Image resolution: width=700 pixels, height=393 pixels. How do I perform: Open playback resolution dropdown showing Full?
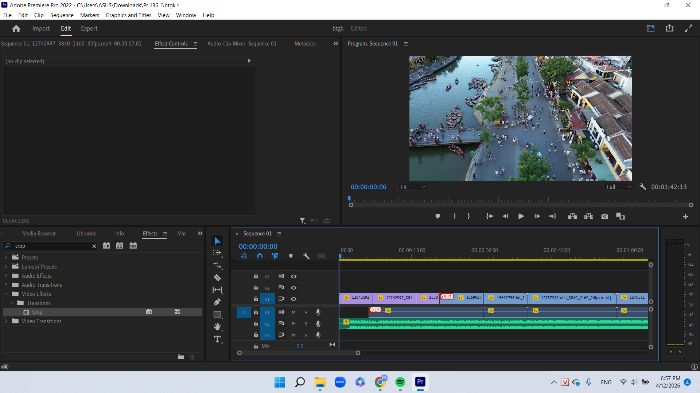(618, 187)
